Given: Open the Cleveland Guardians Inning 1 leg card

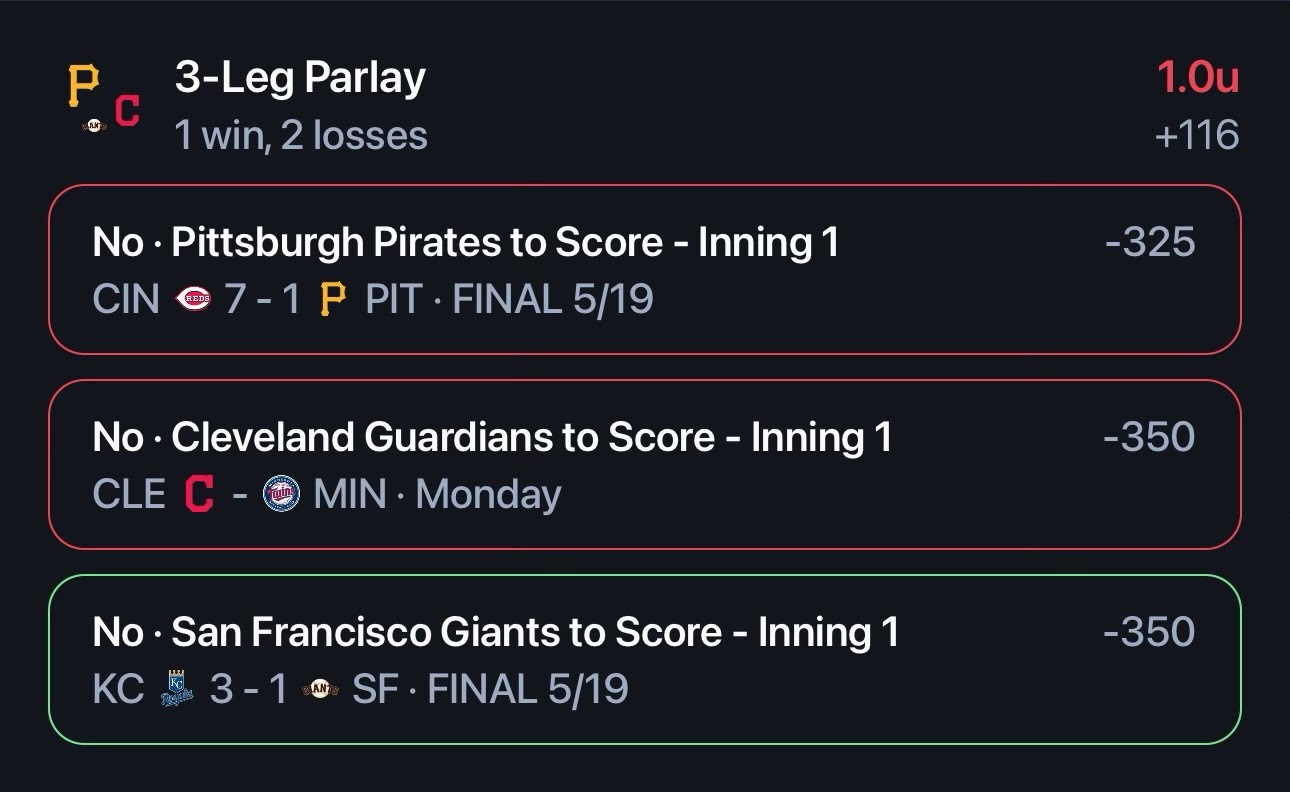Looking at the screenshot, I should click(645, 465).
